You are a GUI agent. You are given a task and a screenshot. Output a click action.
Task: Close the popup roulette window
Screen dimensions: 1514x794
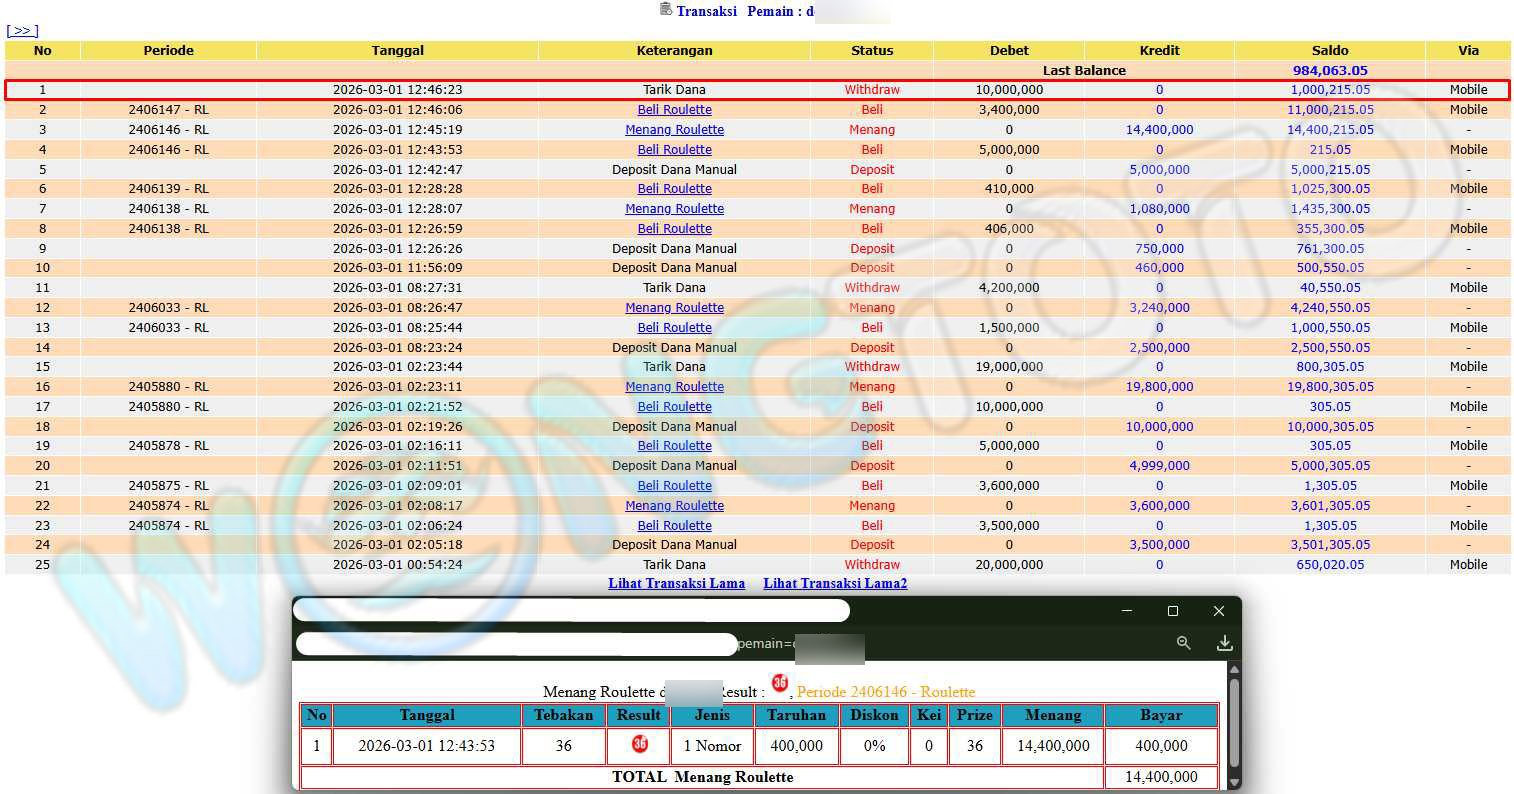click(1218, 611)
